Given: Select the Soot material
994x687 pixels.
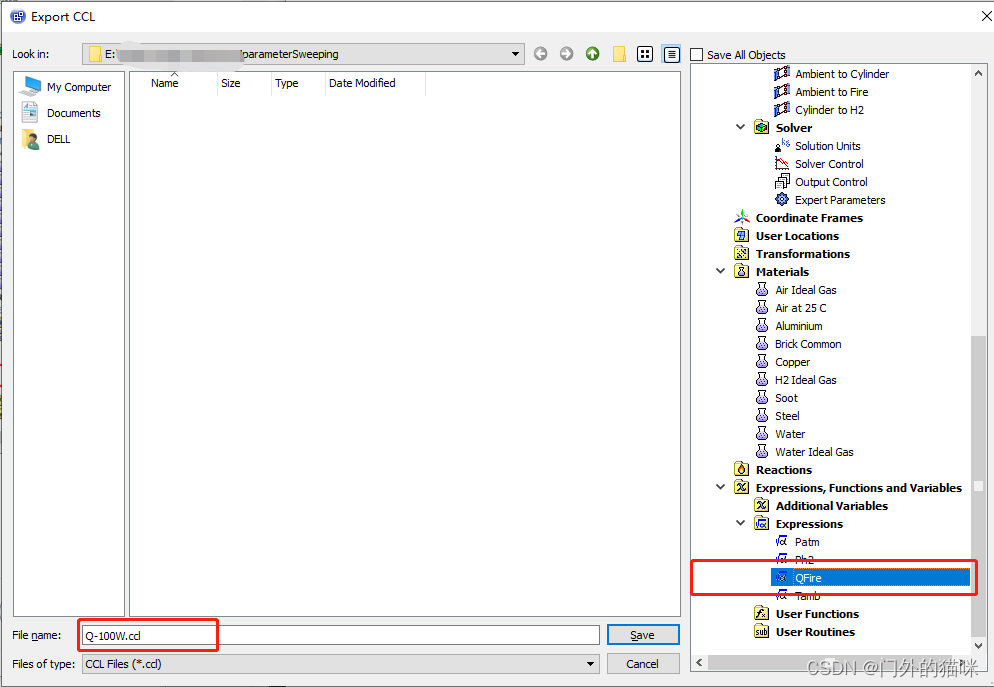Looking at the screenshot, I should 786,398.
